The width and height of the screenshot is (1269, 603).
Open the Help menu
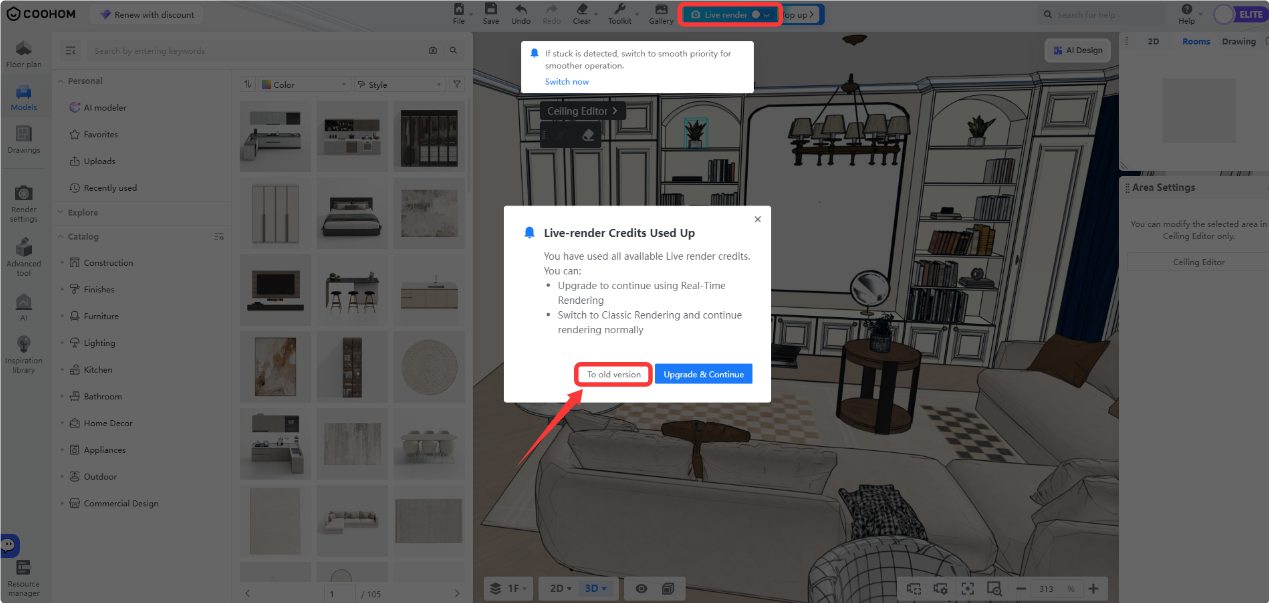(x=1187, y=14)
